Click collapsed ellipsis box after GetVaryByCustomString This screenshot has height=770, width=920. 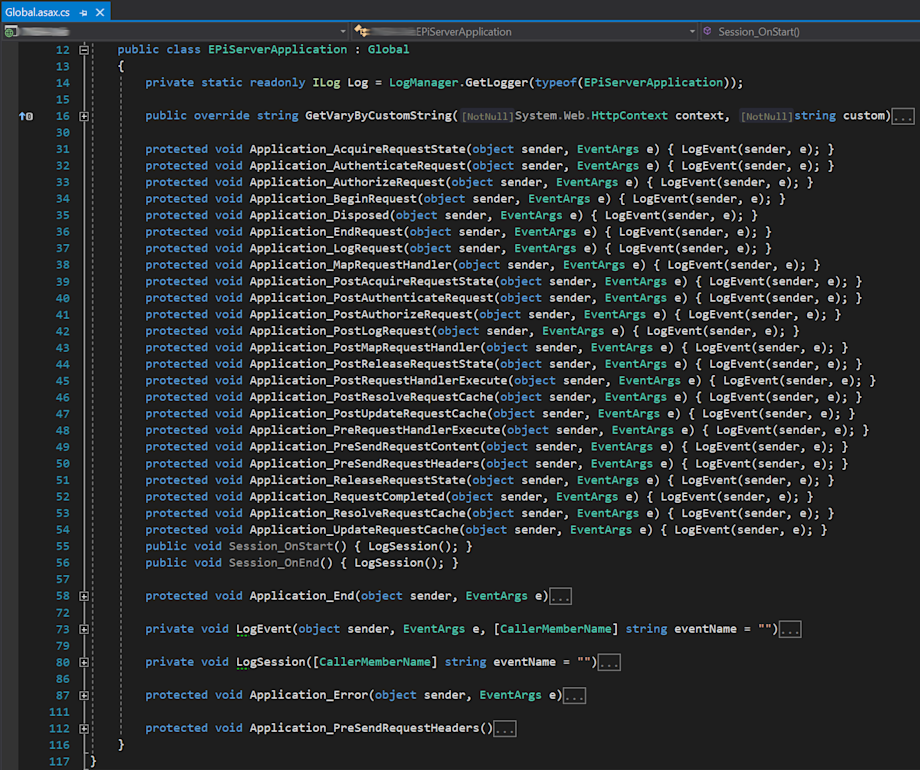click(903, 116)
